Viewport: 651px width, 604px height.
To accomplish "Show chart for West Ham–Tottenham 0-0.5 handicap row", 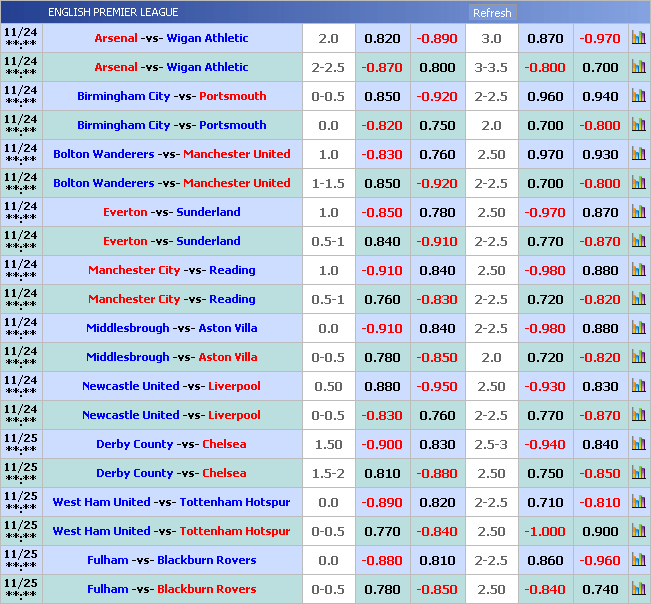I will click(638, 531).
